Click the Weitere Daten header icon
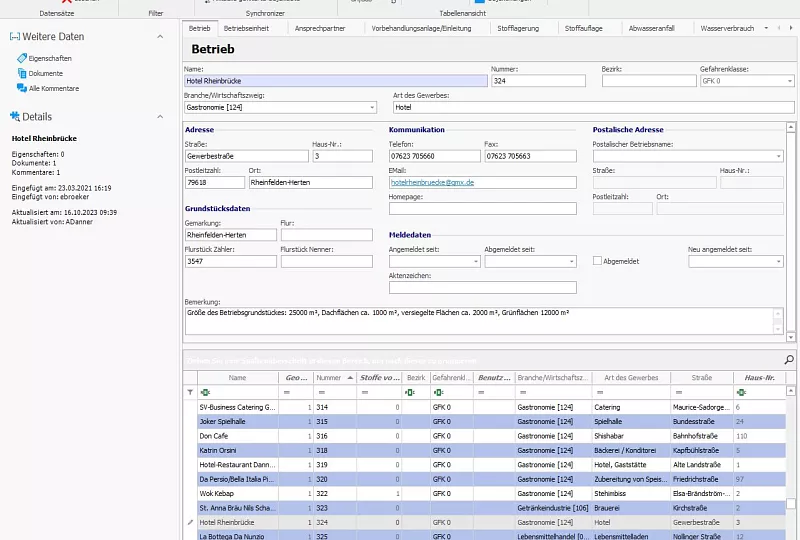The height and width of the screenshot is (540, 800). pos(15,36)
